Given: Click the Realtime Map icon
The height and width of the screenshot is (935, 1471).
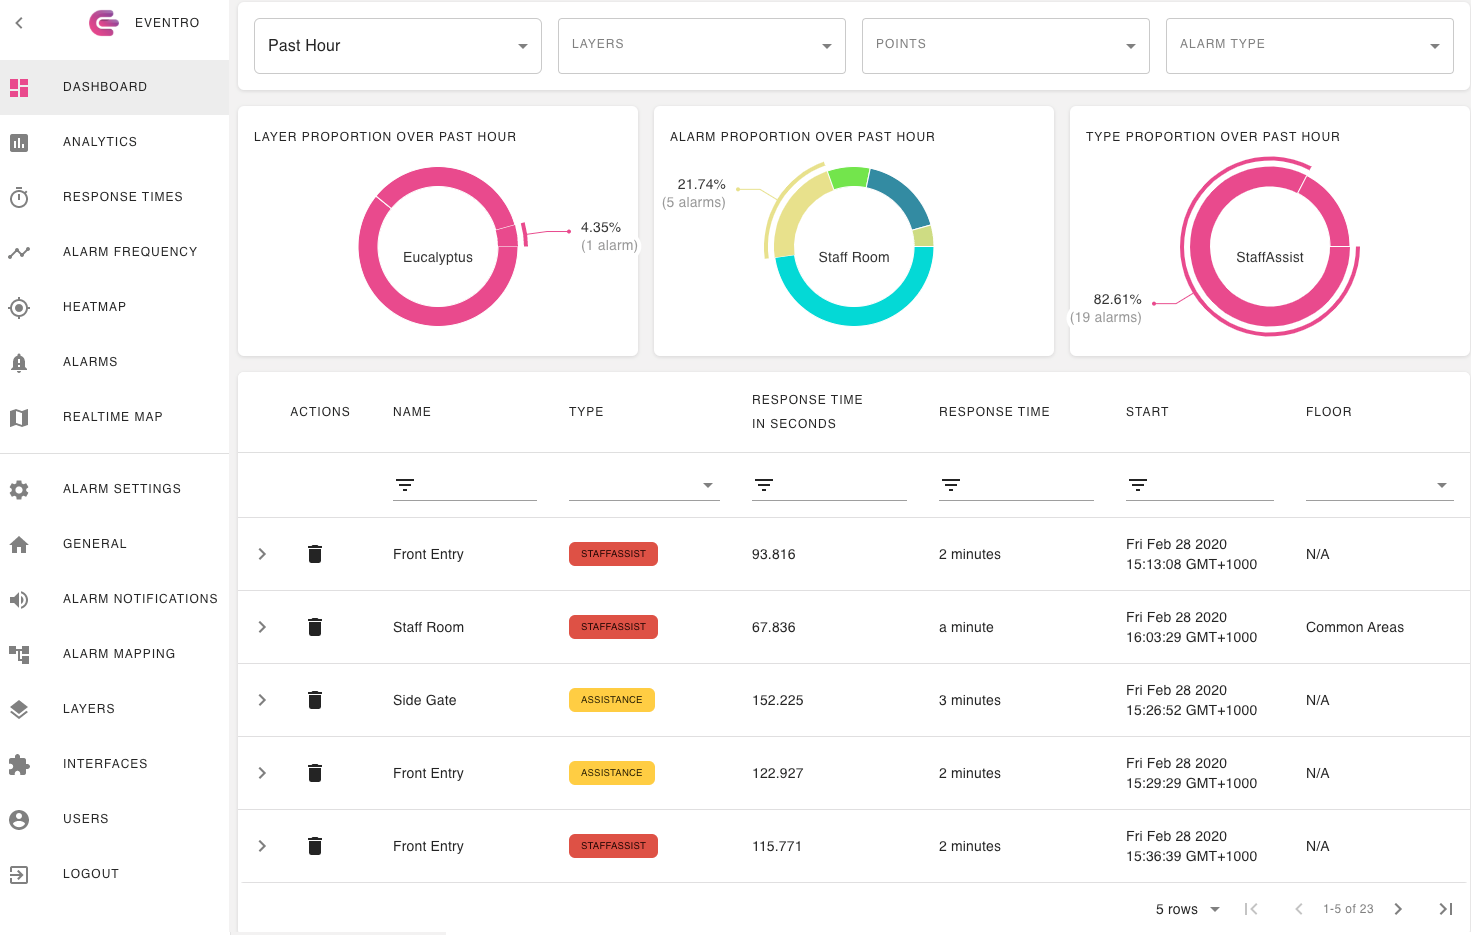Looking at the screenshot, I should 19,417.
